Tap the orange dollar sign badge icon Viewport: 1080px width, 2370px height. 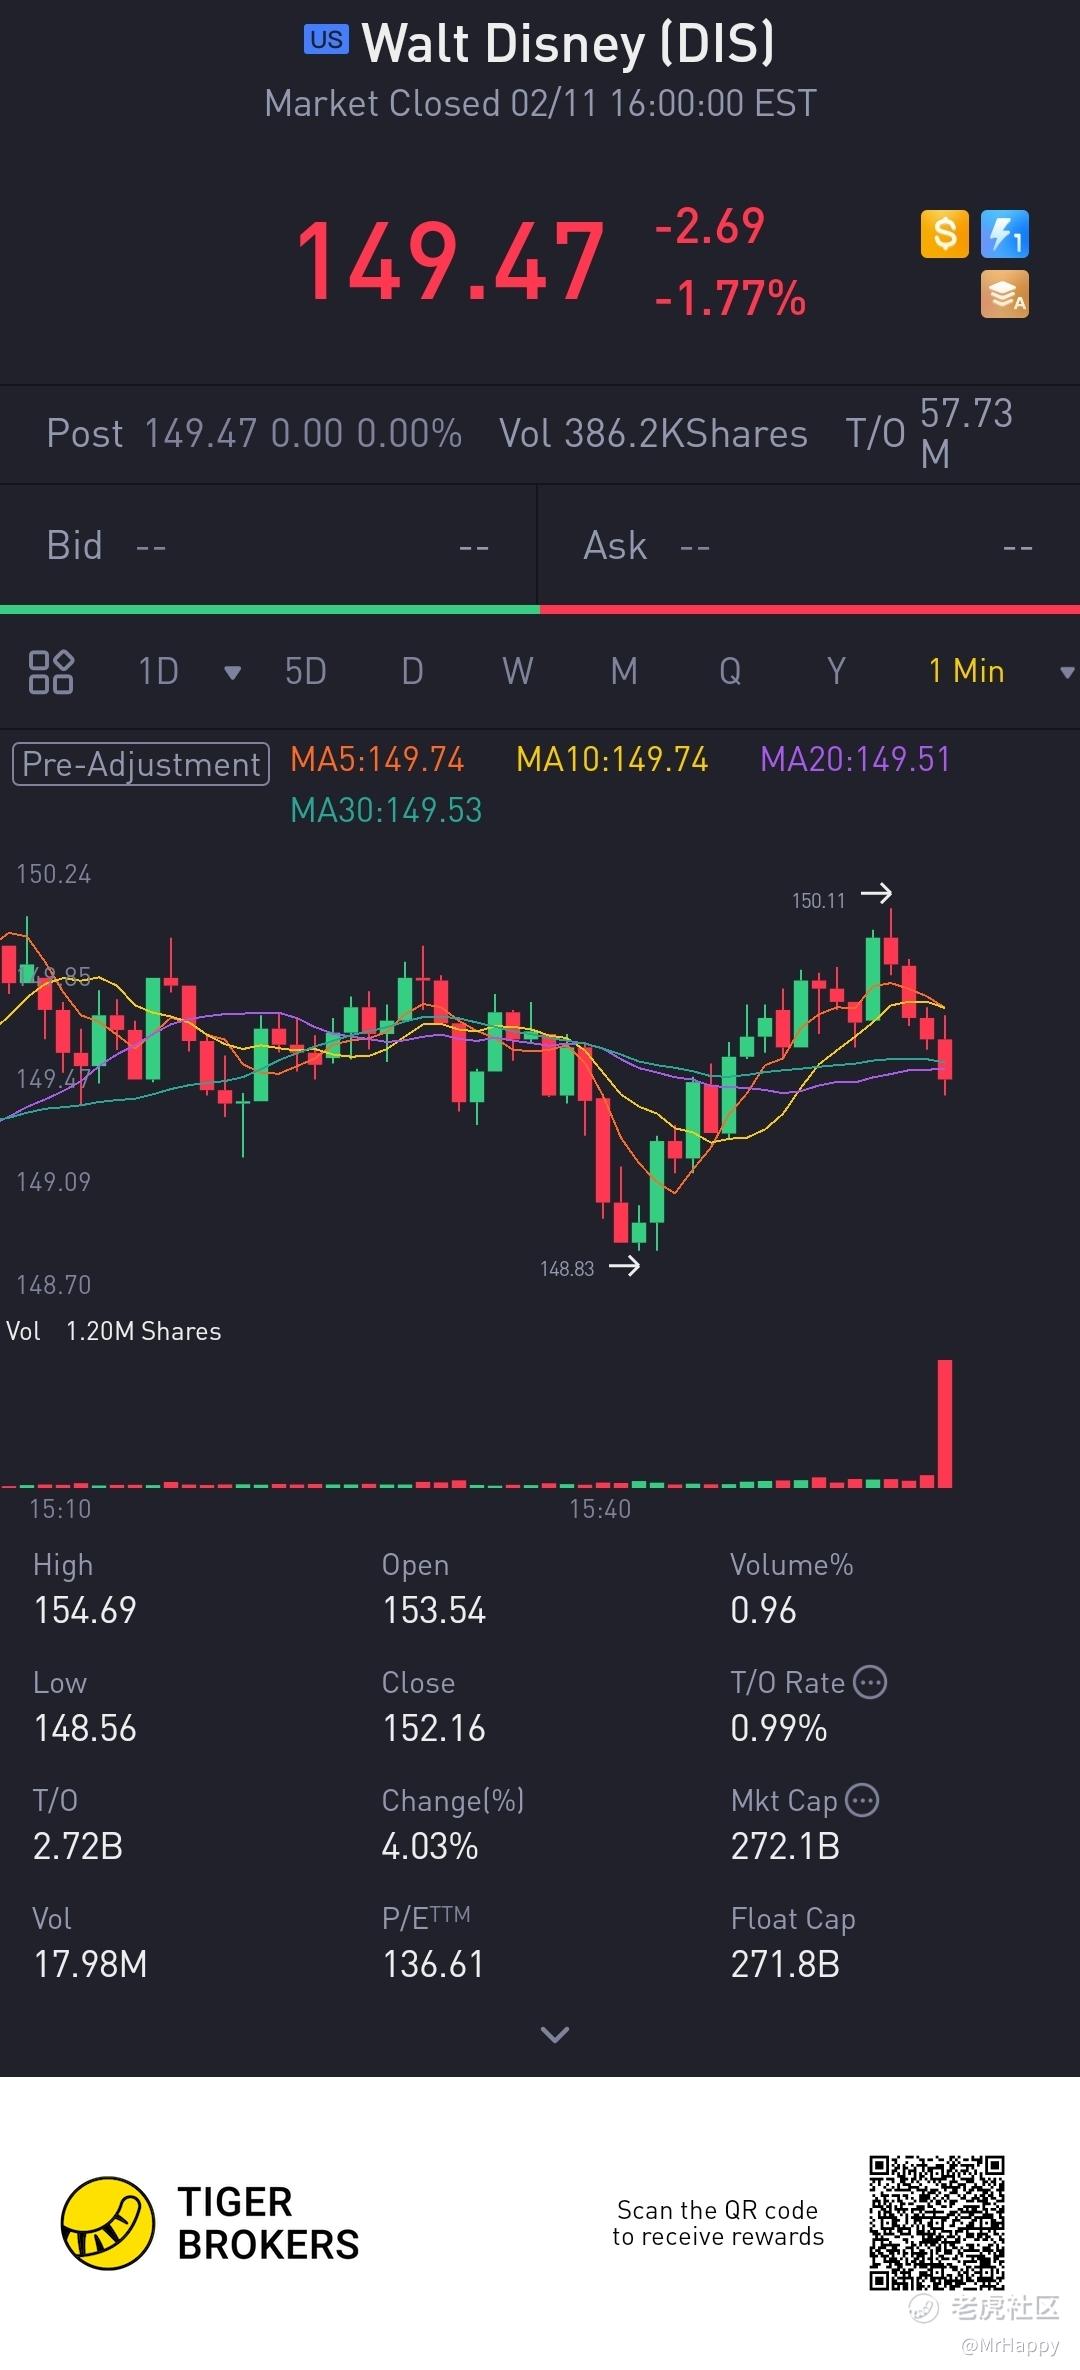[x=945, y=234]
